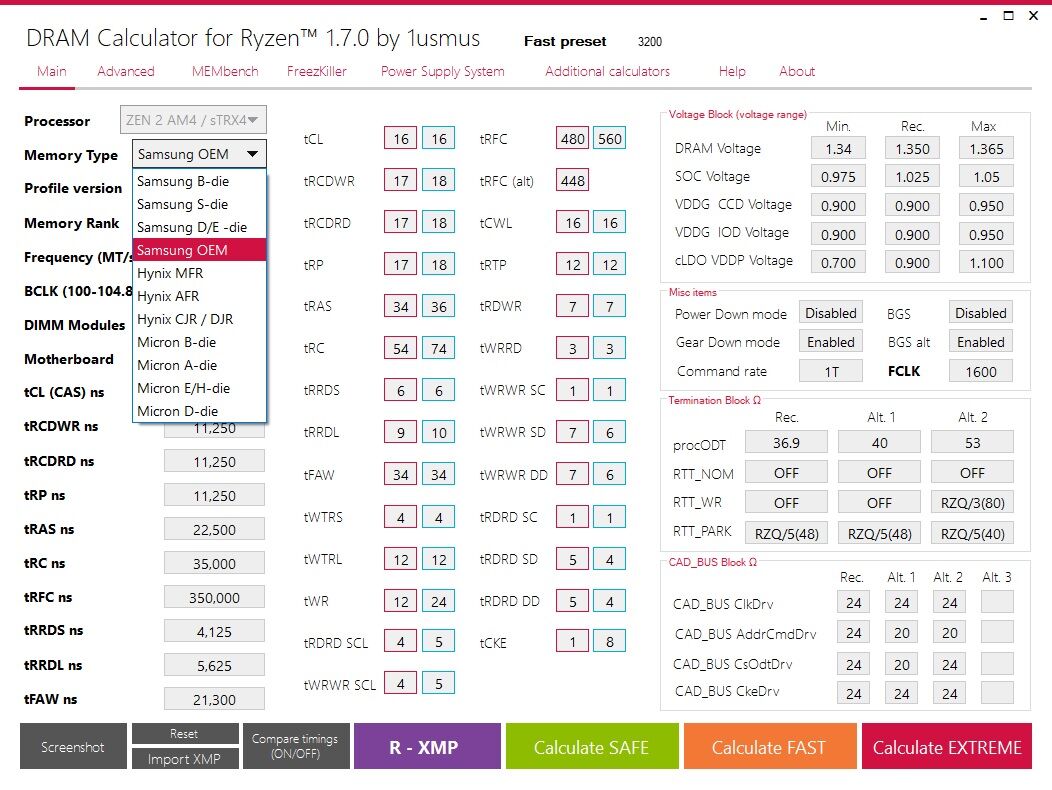Open the Processor ZEN 2 dropdown
1052x790 pixels.
pos(193,119)
